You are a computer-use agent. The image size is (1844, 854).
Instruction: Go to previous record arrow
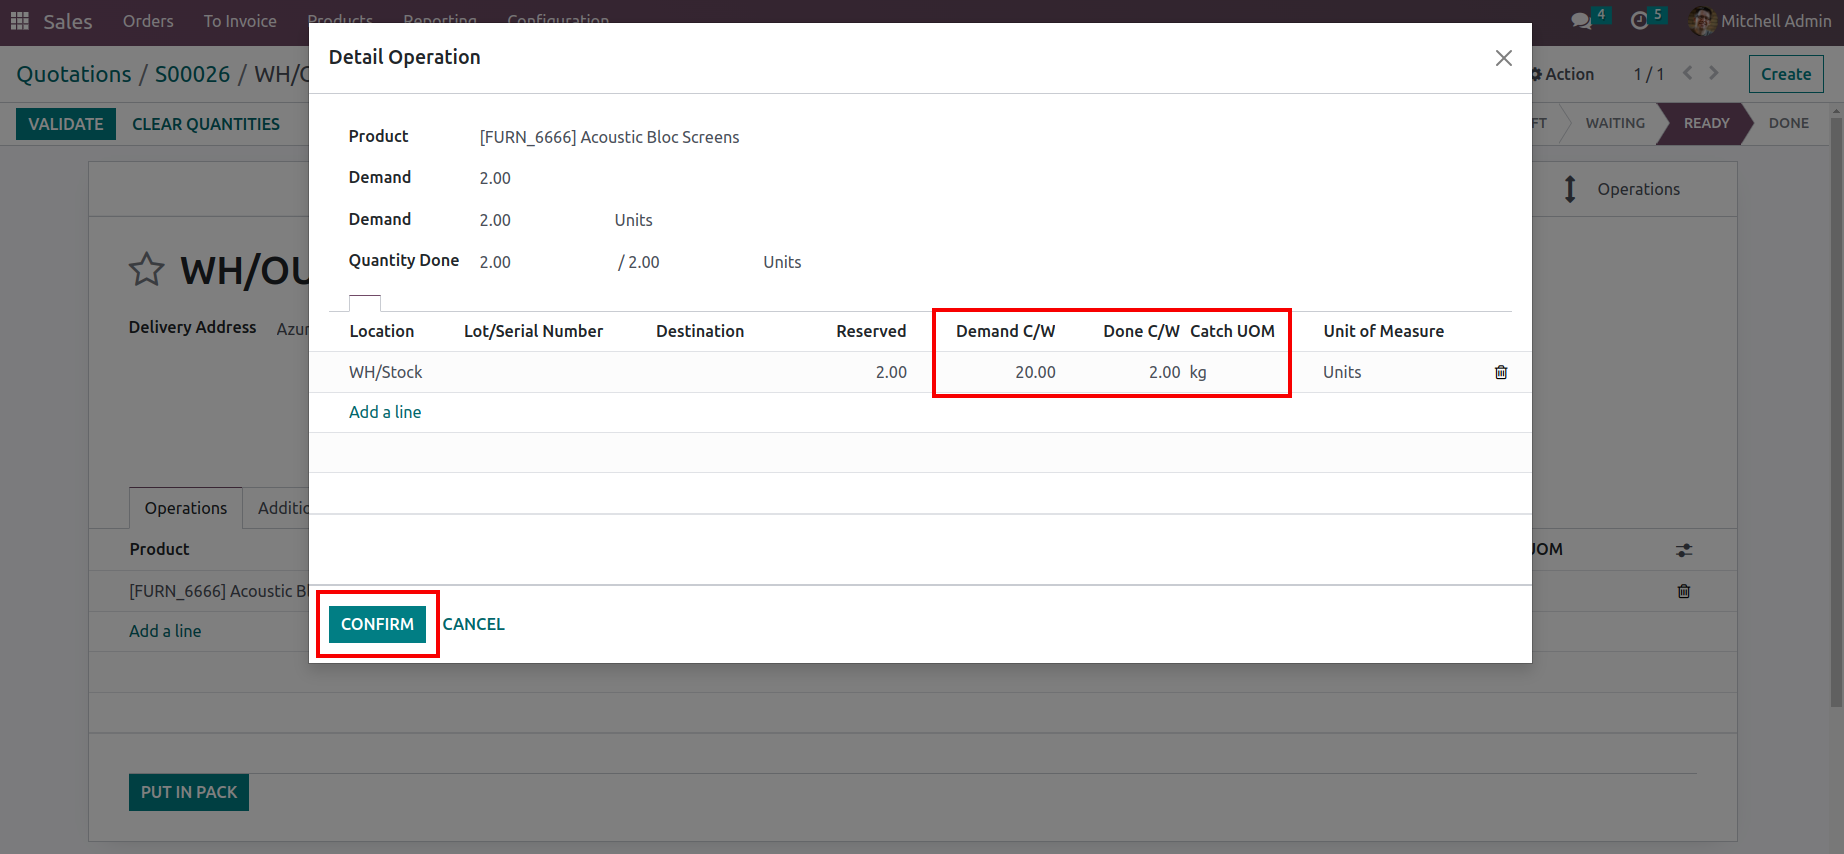pyautogui.click(x=1688, y=73)
